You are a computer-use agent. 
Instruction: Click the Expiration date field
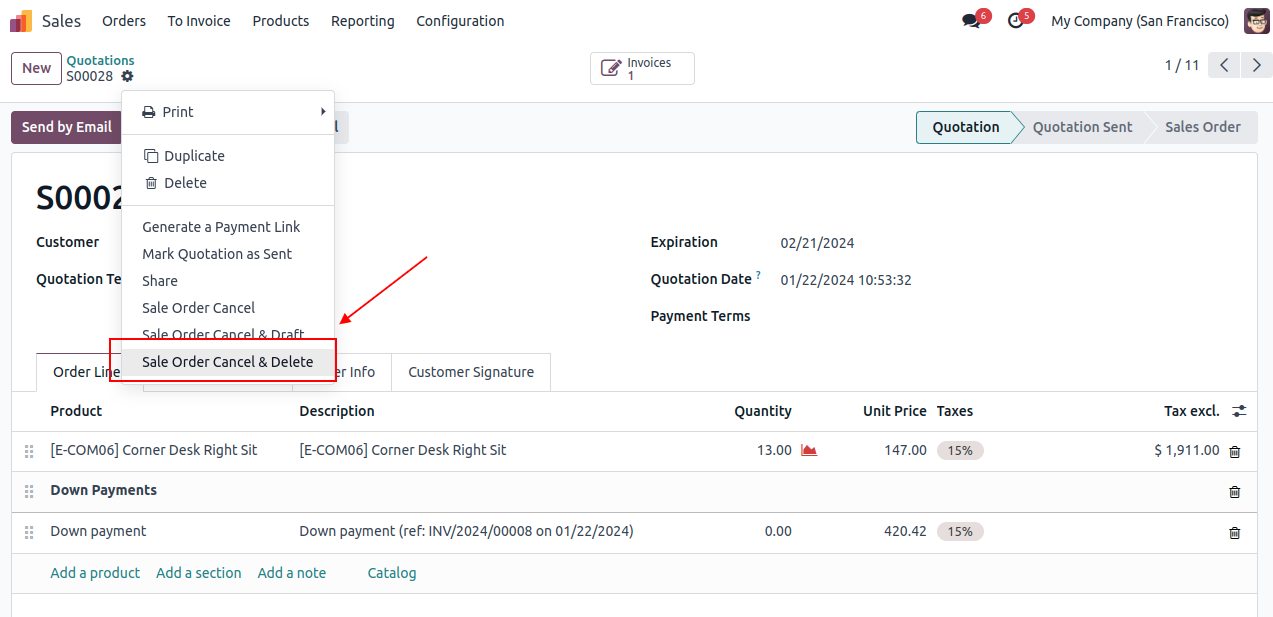point(817,243)
